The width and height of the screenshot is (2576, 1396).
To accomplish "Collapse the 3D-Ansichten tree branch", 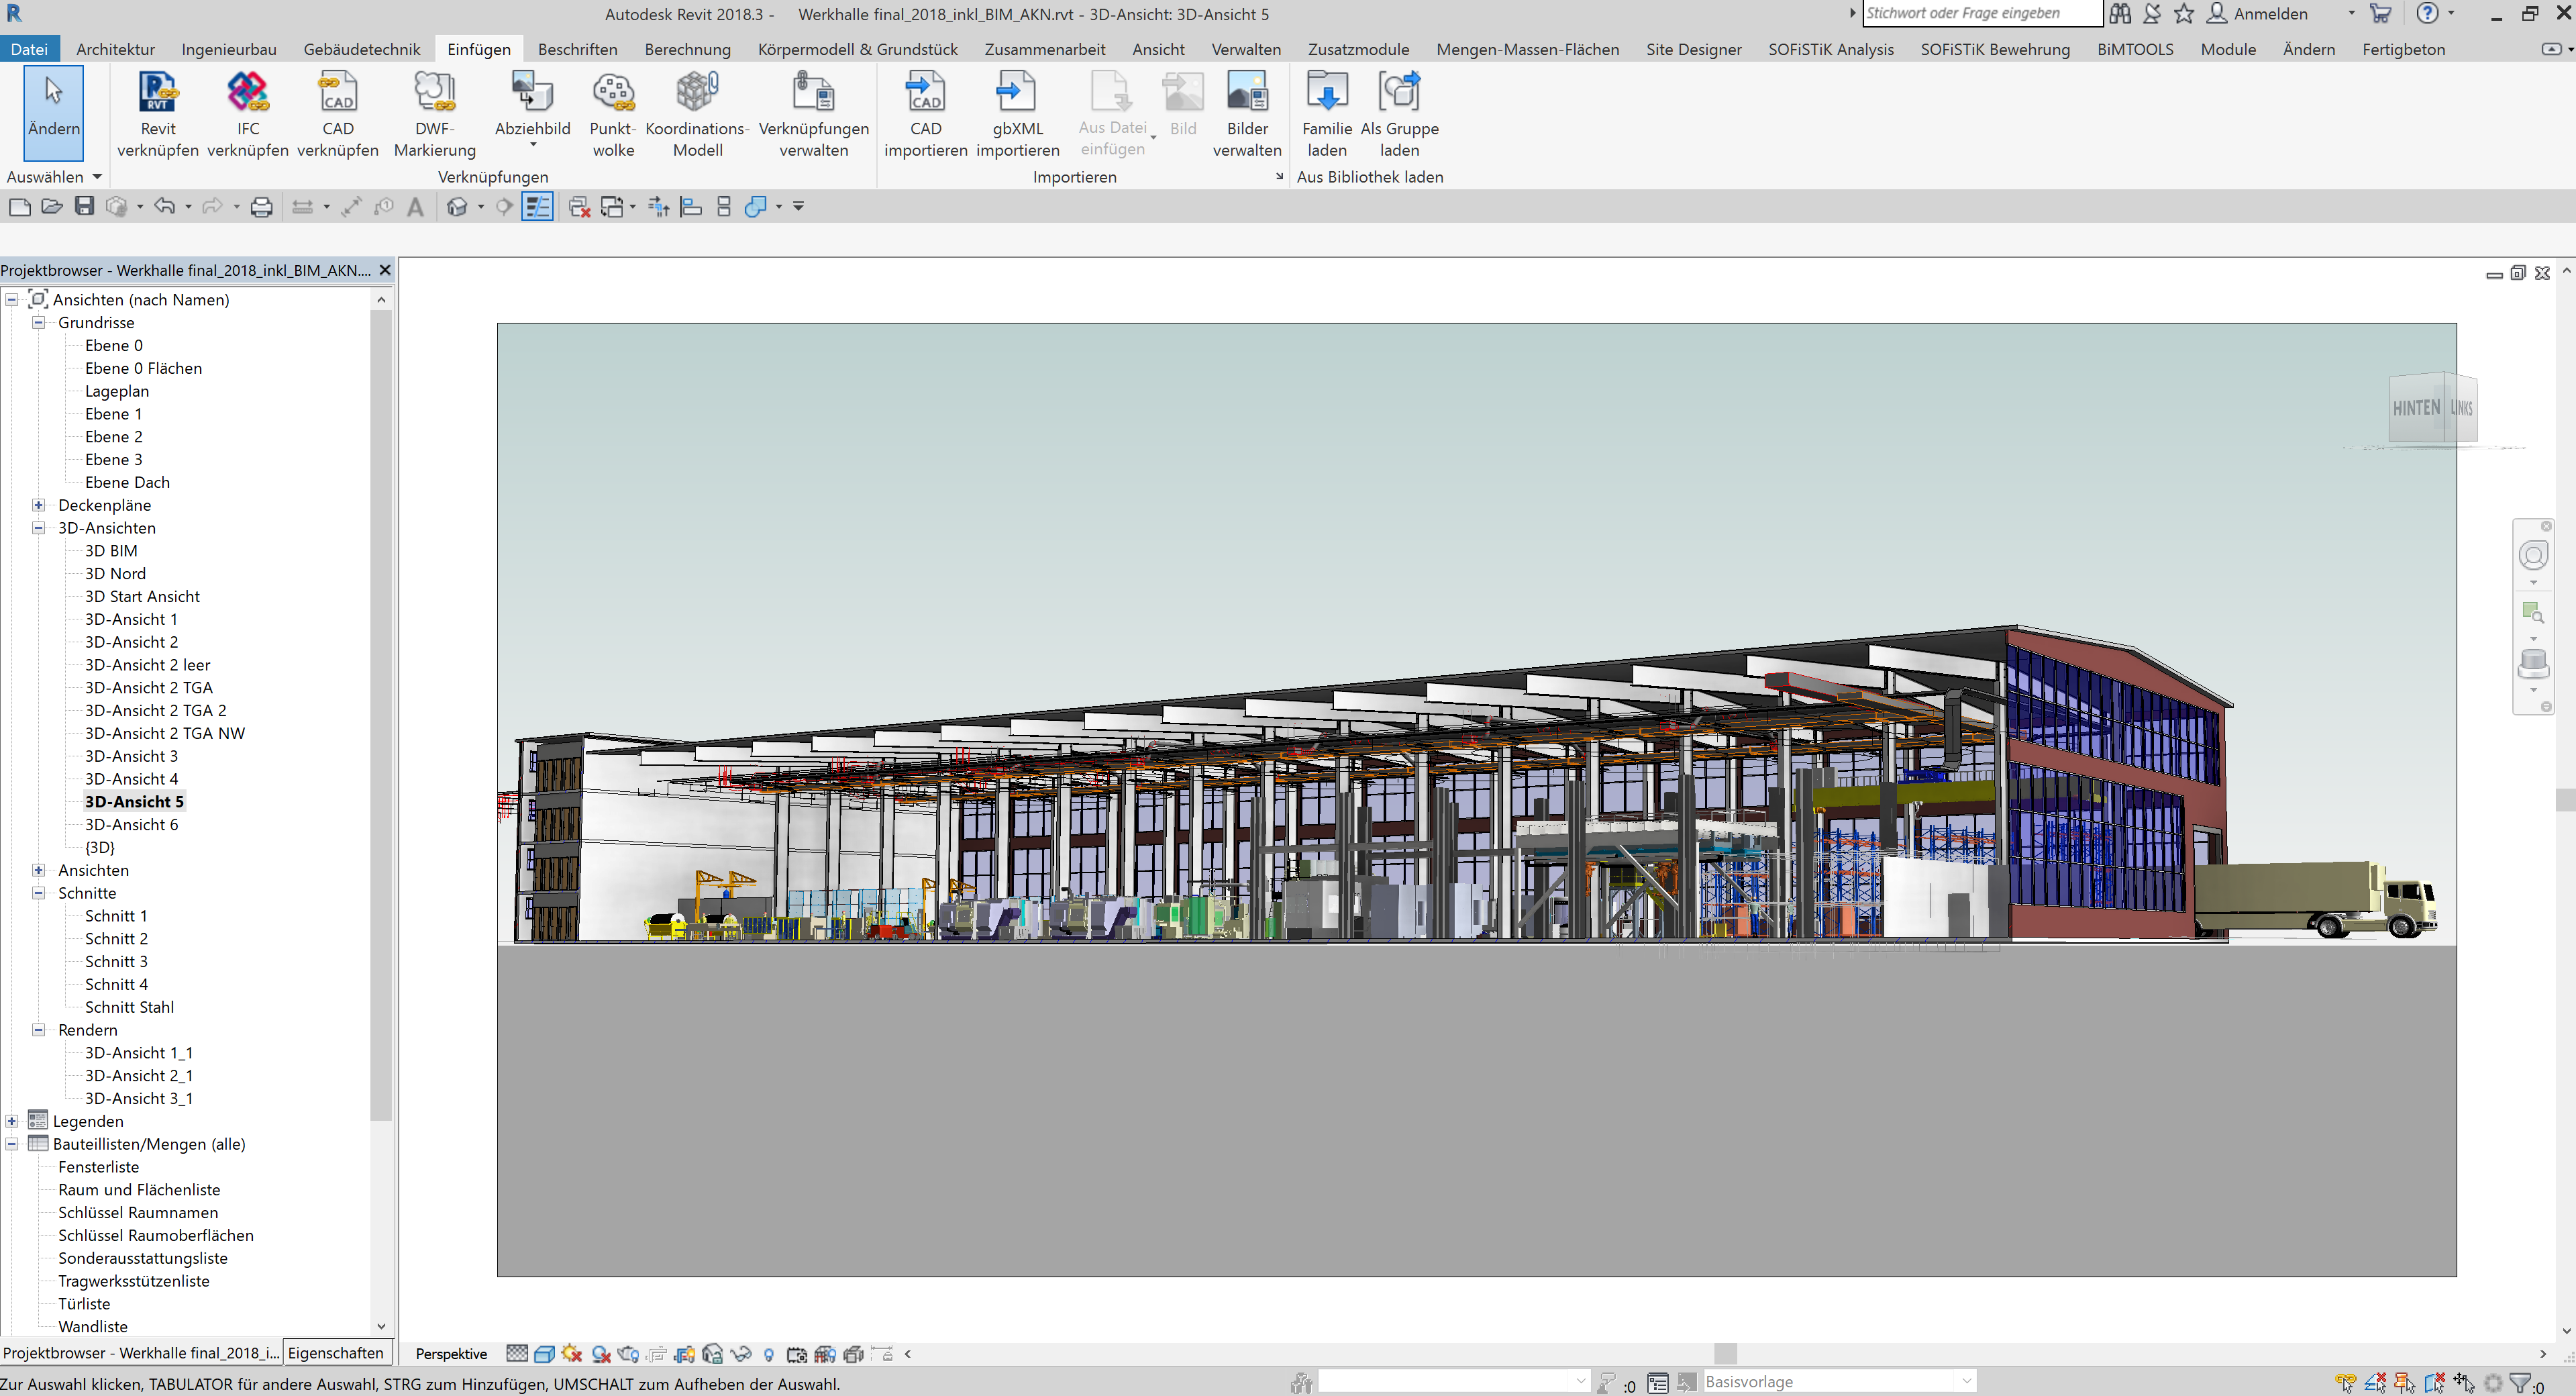I will coord(38,527).
